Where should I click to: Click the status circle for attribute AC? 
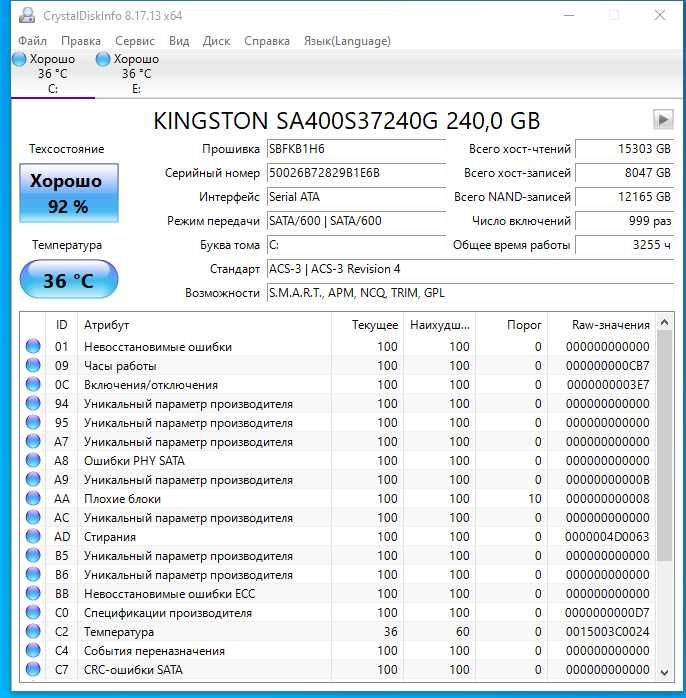pos(33,517)
